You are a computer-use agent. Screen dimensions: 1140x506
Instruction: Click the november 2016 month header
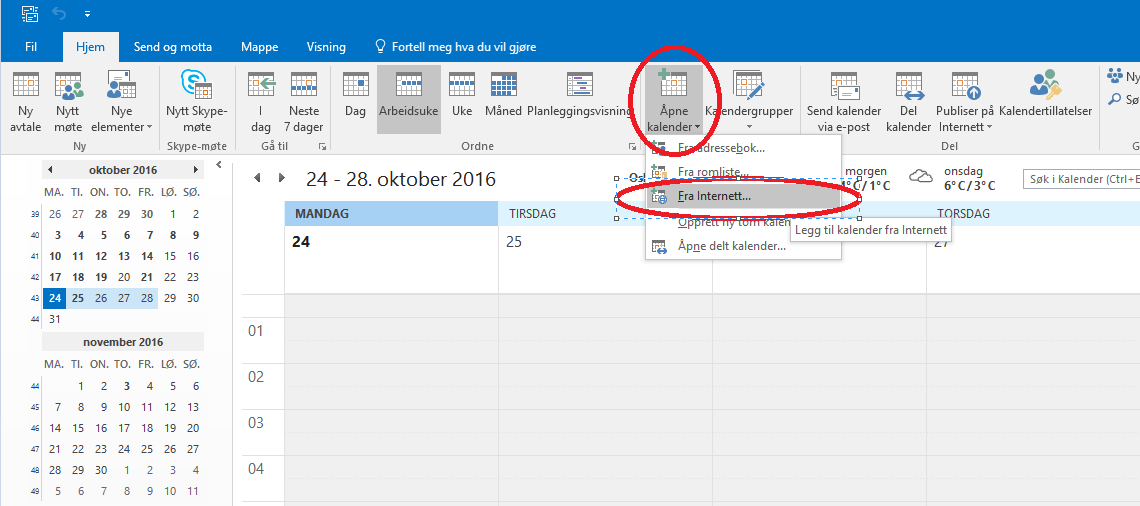click(123, 342)
